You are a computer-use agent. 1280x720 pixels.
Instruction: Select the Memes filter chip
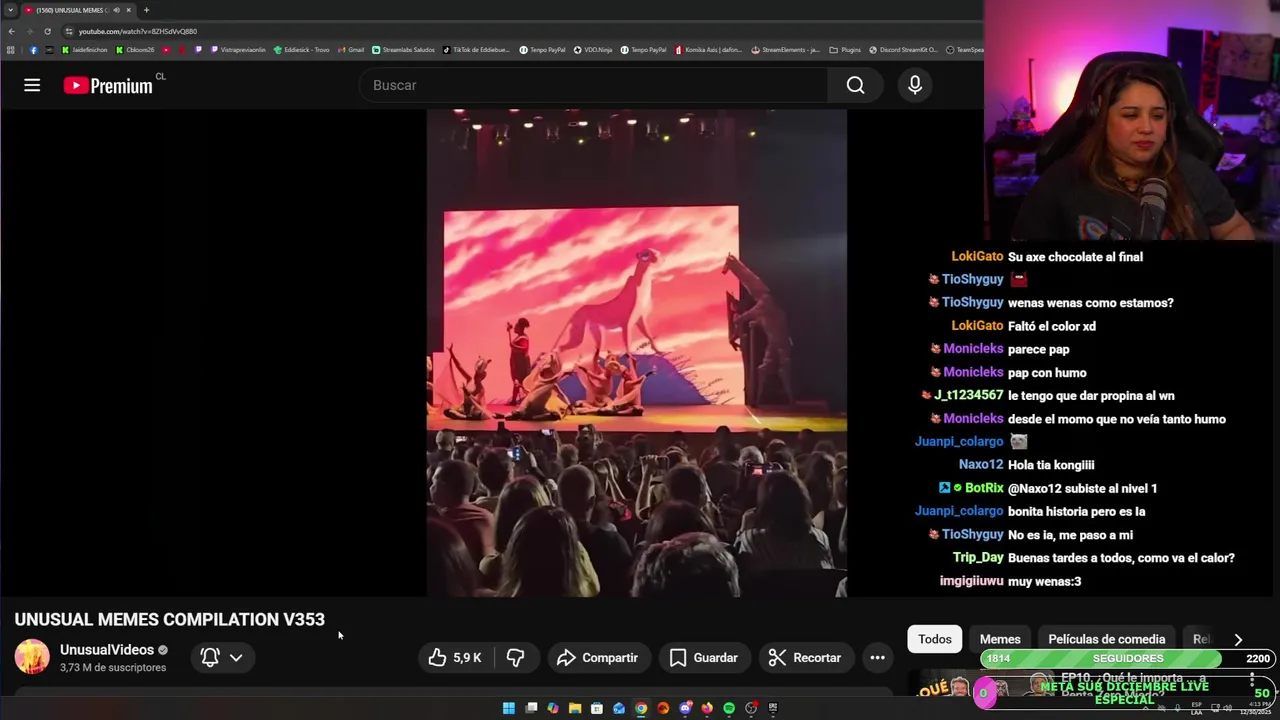pyautogui.click(x=1000, y=639)
